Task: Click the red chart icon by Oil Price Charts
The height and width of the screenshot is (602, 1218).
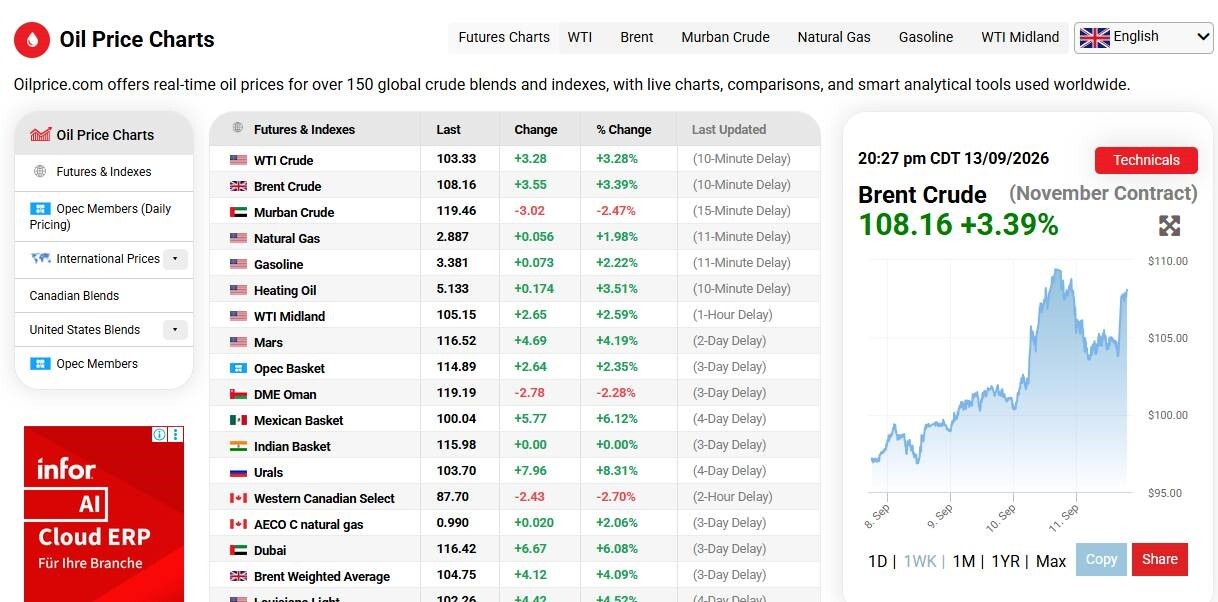Action: coord(40,134)
